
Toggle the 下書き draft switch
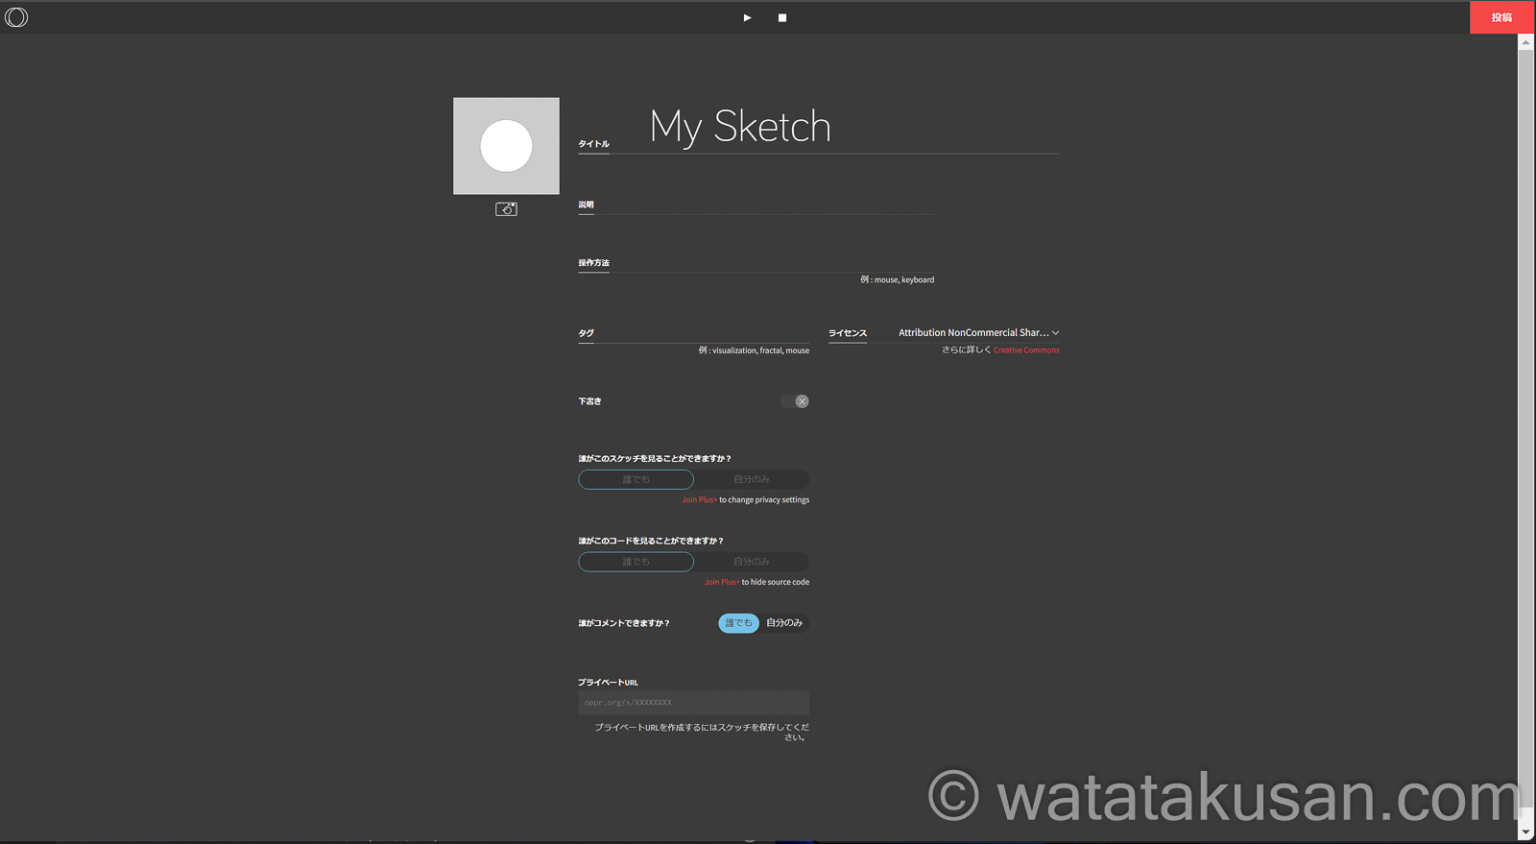click(796, 401)
